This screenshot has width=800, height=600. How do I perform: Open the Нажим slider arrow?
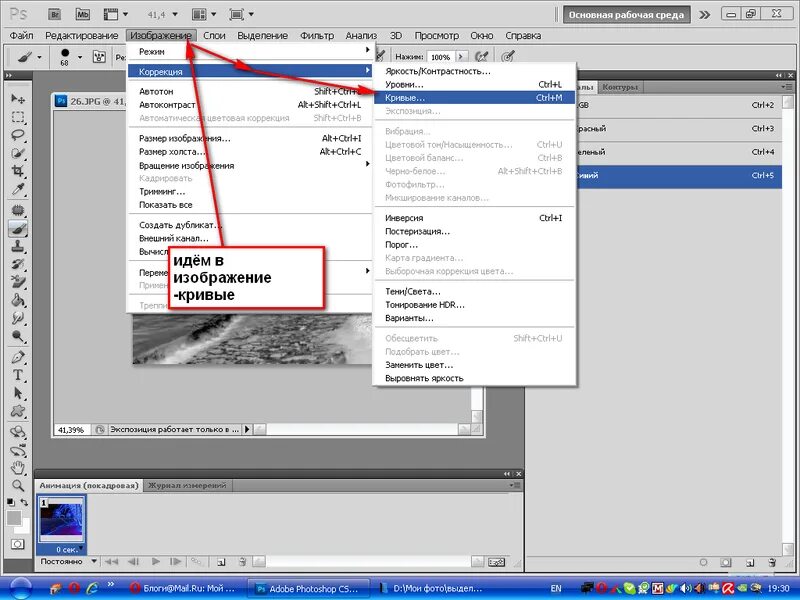[461, 57]
